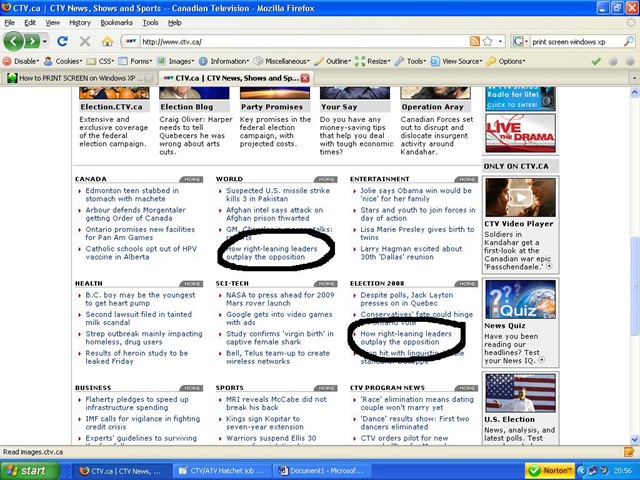The height and width of the screenshot is (480, 640).
Task: Open the Edit menu
Action: (x=30, y=23)
